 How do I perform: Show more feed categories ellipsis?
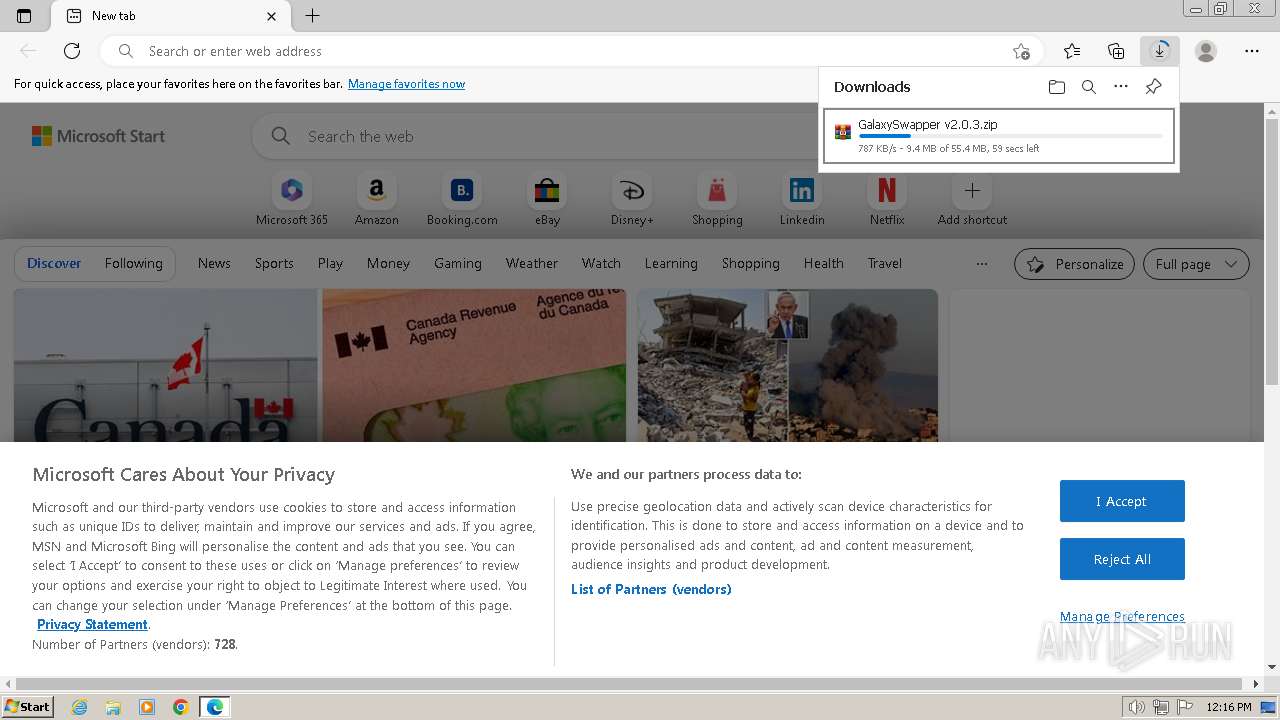click(x=982, y=264)
